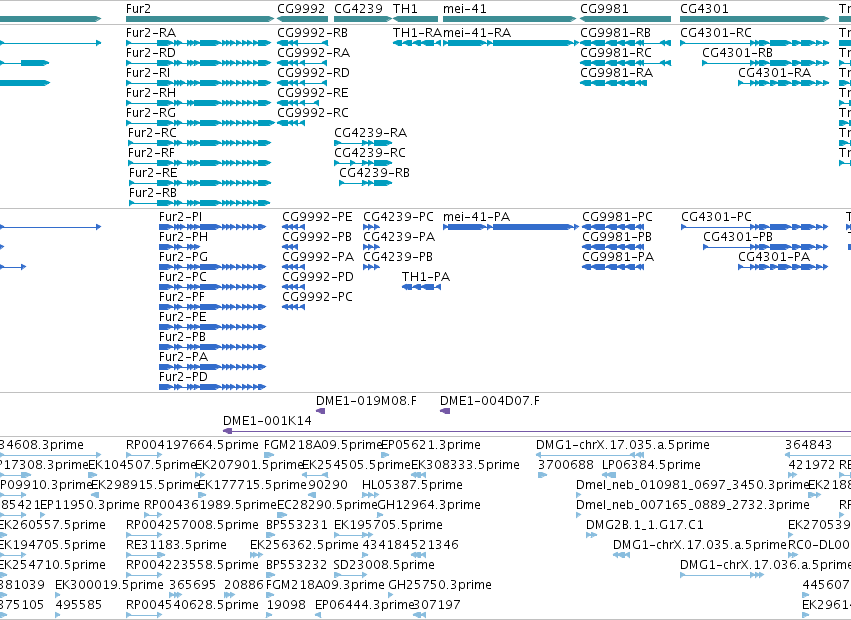
Task: Click EST RE31183.5prime
Action: point(146,555)
